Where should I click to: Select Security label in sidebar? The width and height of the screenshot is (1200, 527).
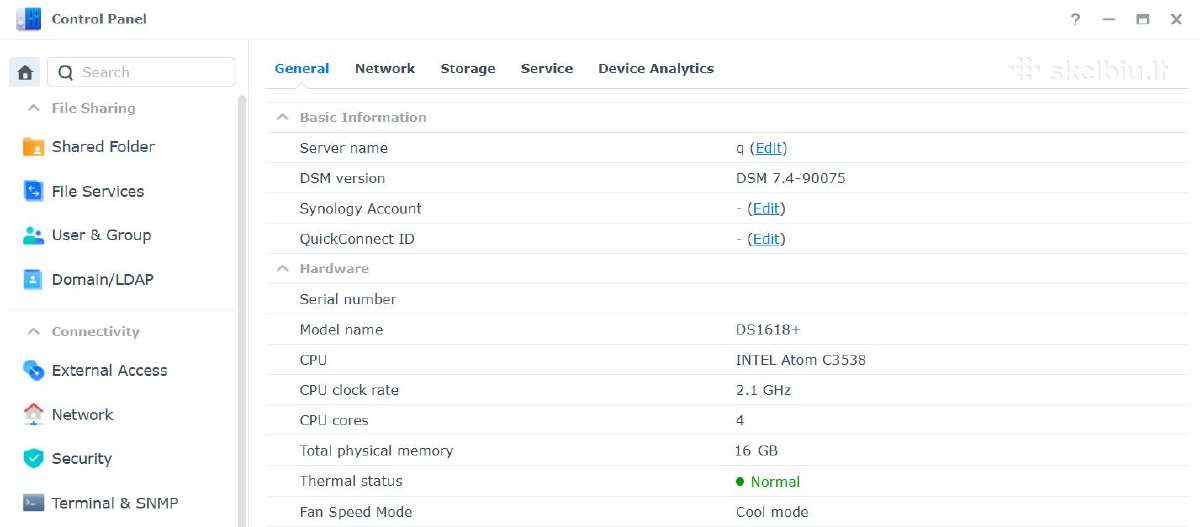[82, 458]
